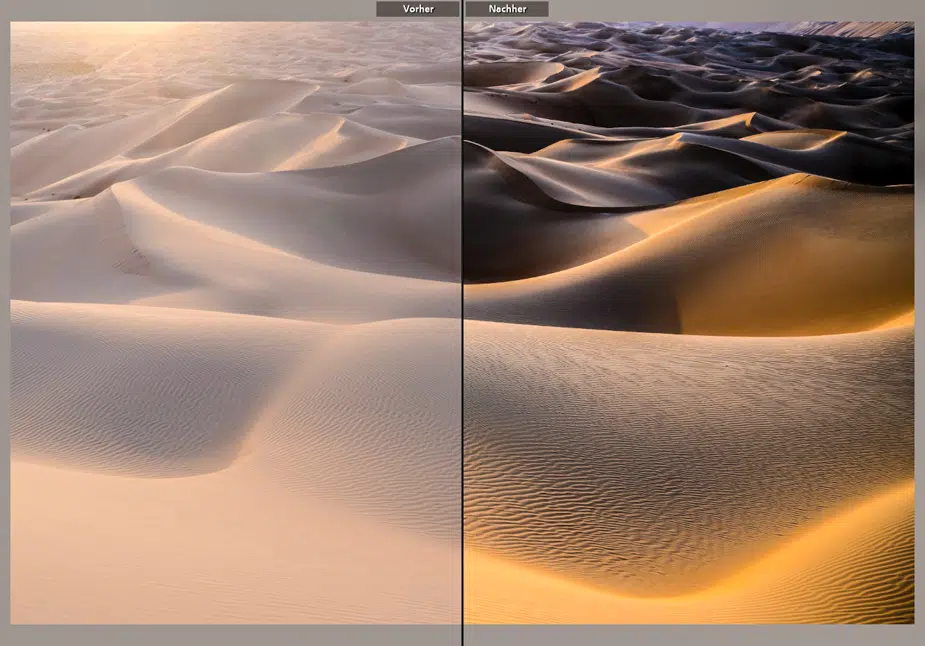Click the bright sun glow in before image
Screen dimensions: 925x646
click(x=120, y=32)
